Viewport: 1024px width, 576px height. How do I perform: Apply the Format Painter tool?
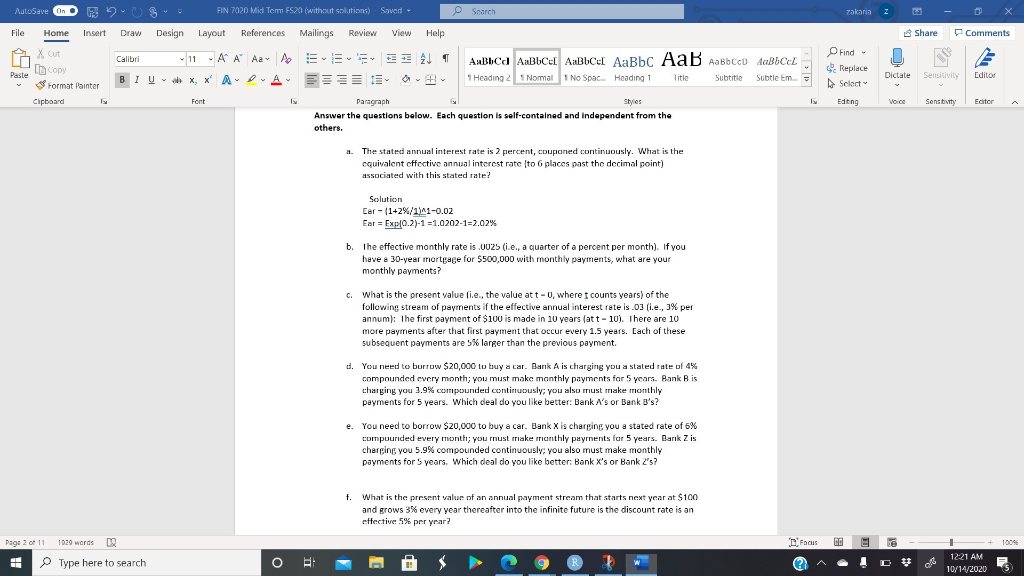click(67, 86)
